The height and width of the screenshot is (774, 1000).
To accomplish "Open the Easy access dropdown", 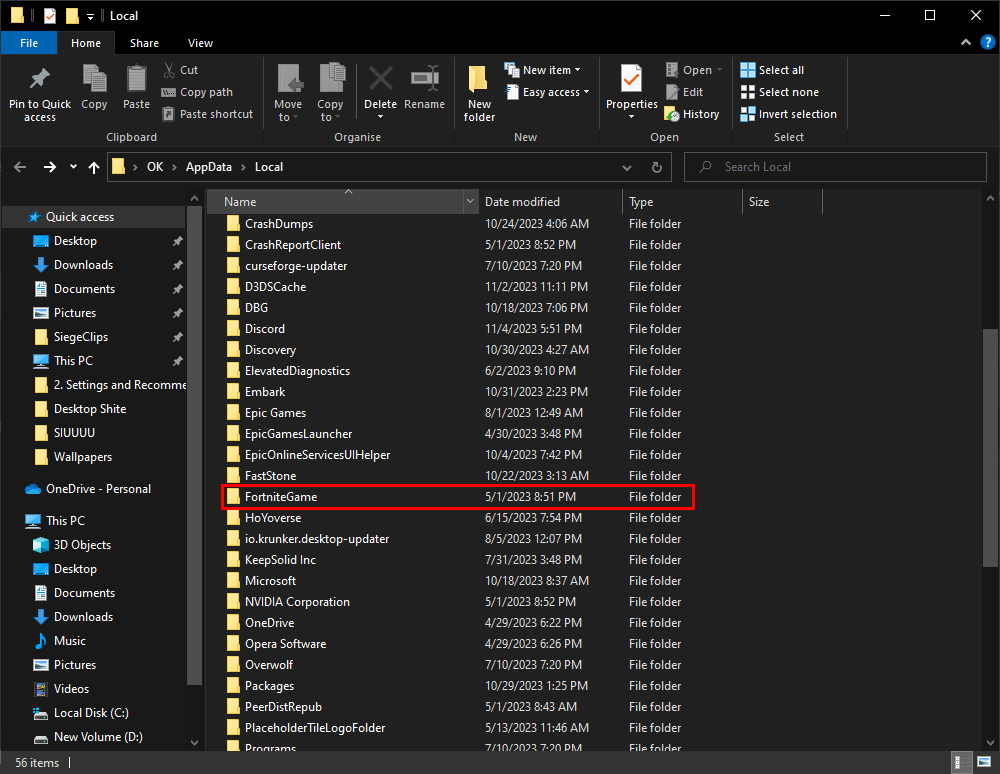I will pos(547,92).
